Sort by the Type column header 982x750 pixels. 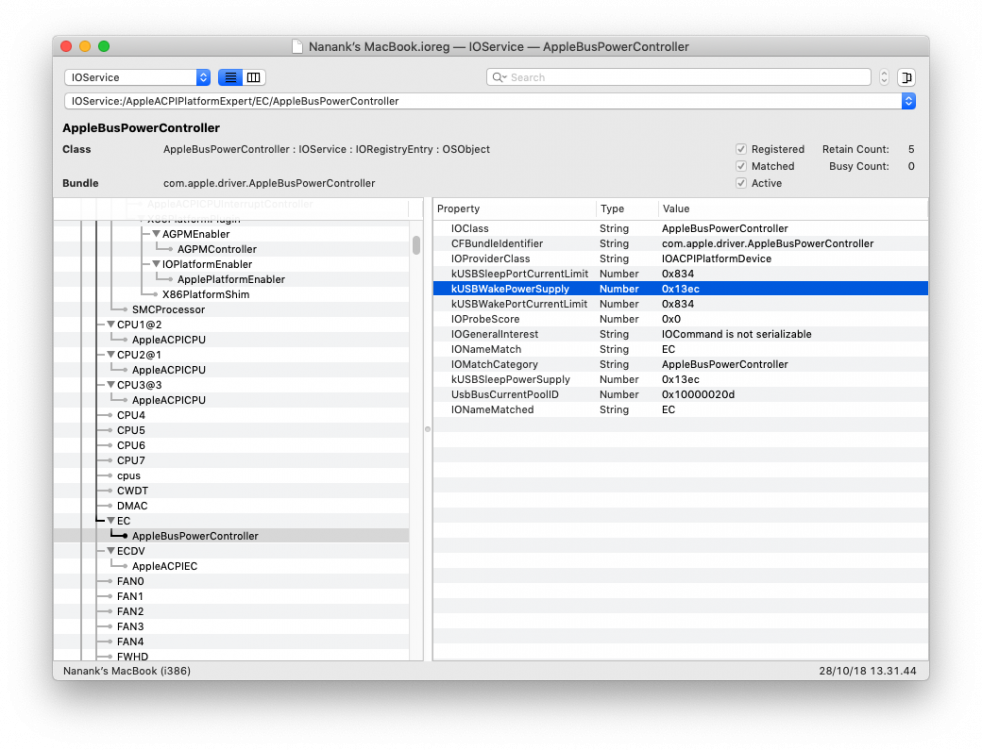[627, 208]
